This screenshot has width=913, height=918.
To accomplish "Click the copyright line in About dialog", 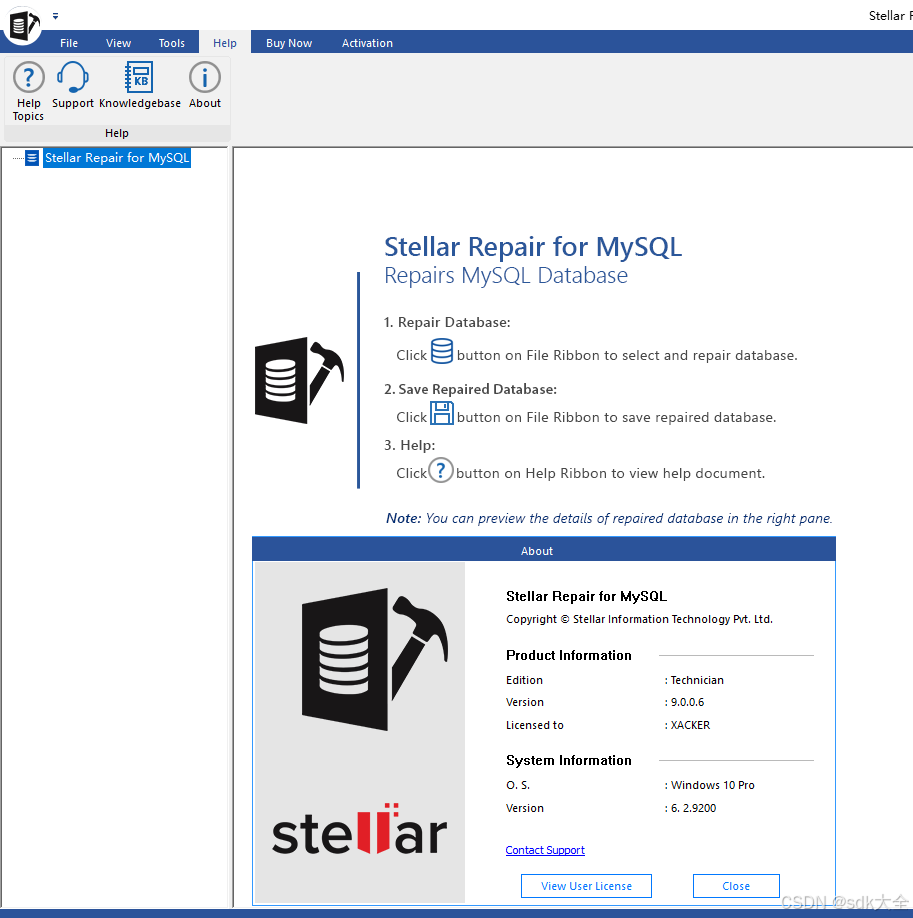I will click(639, 619).
